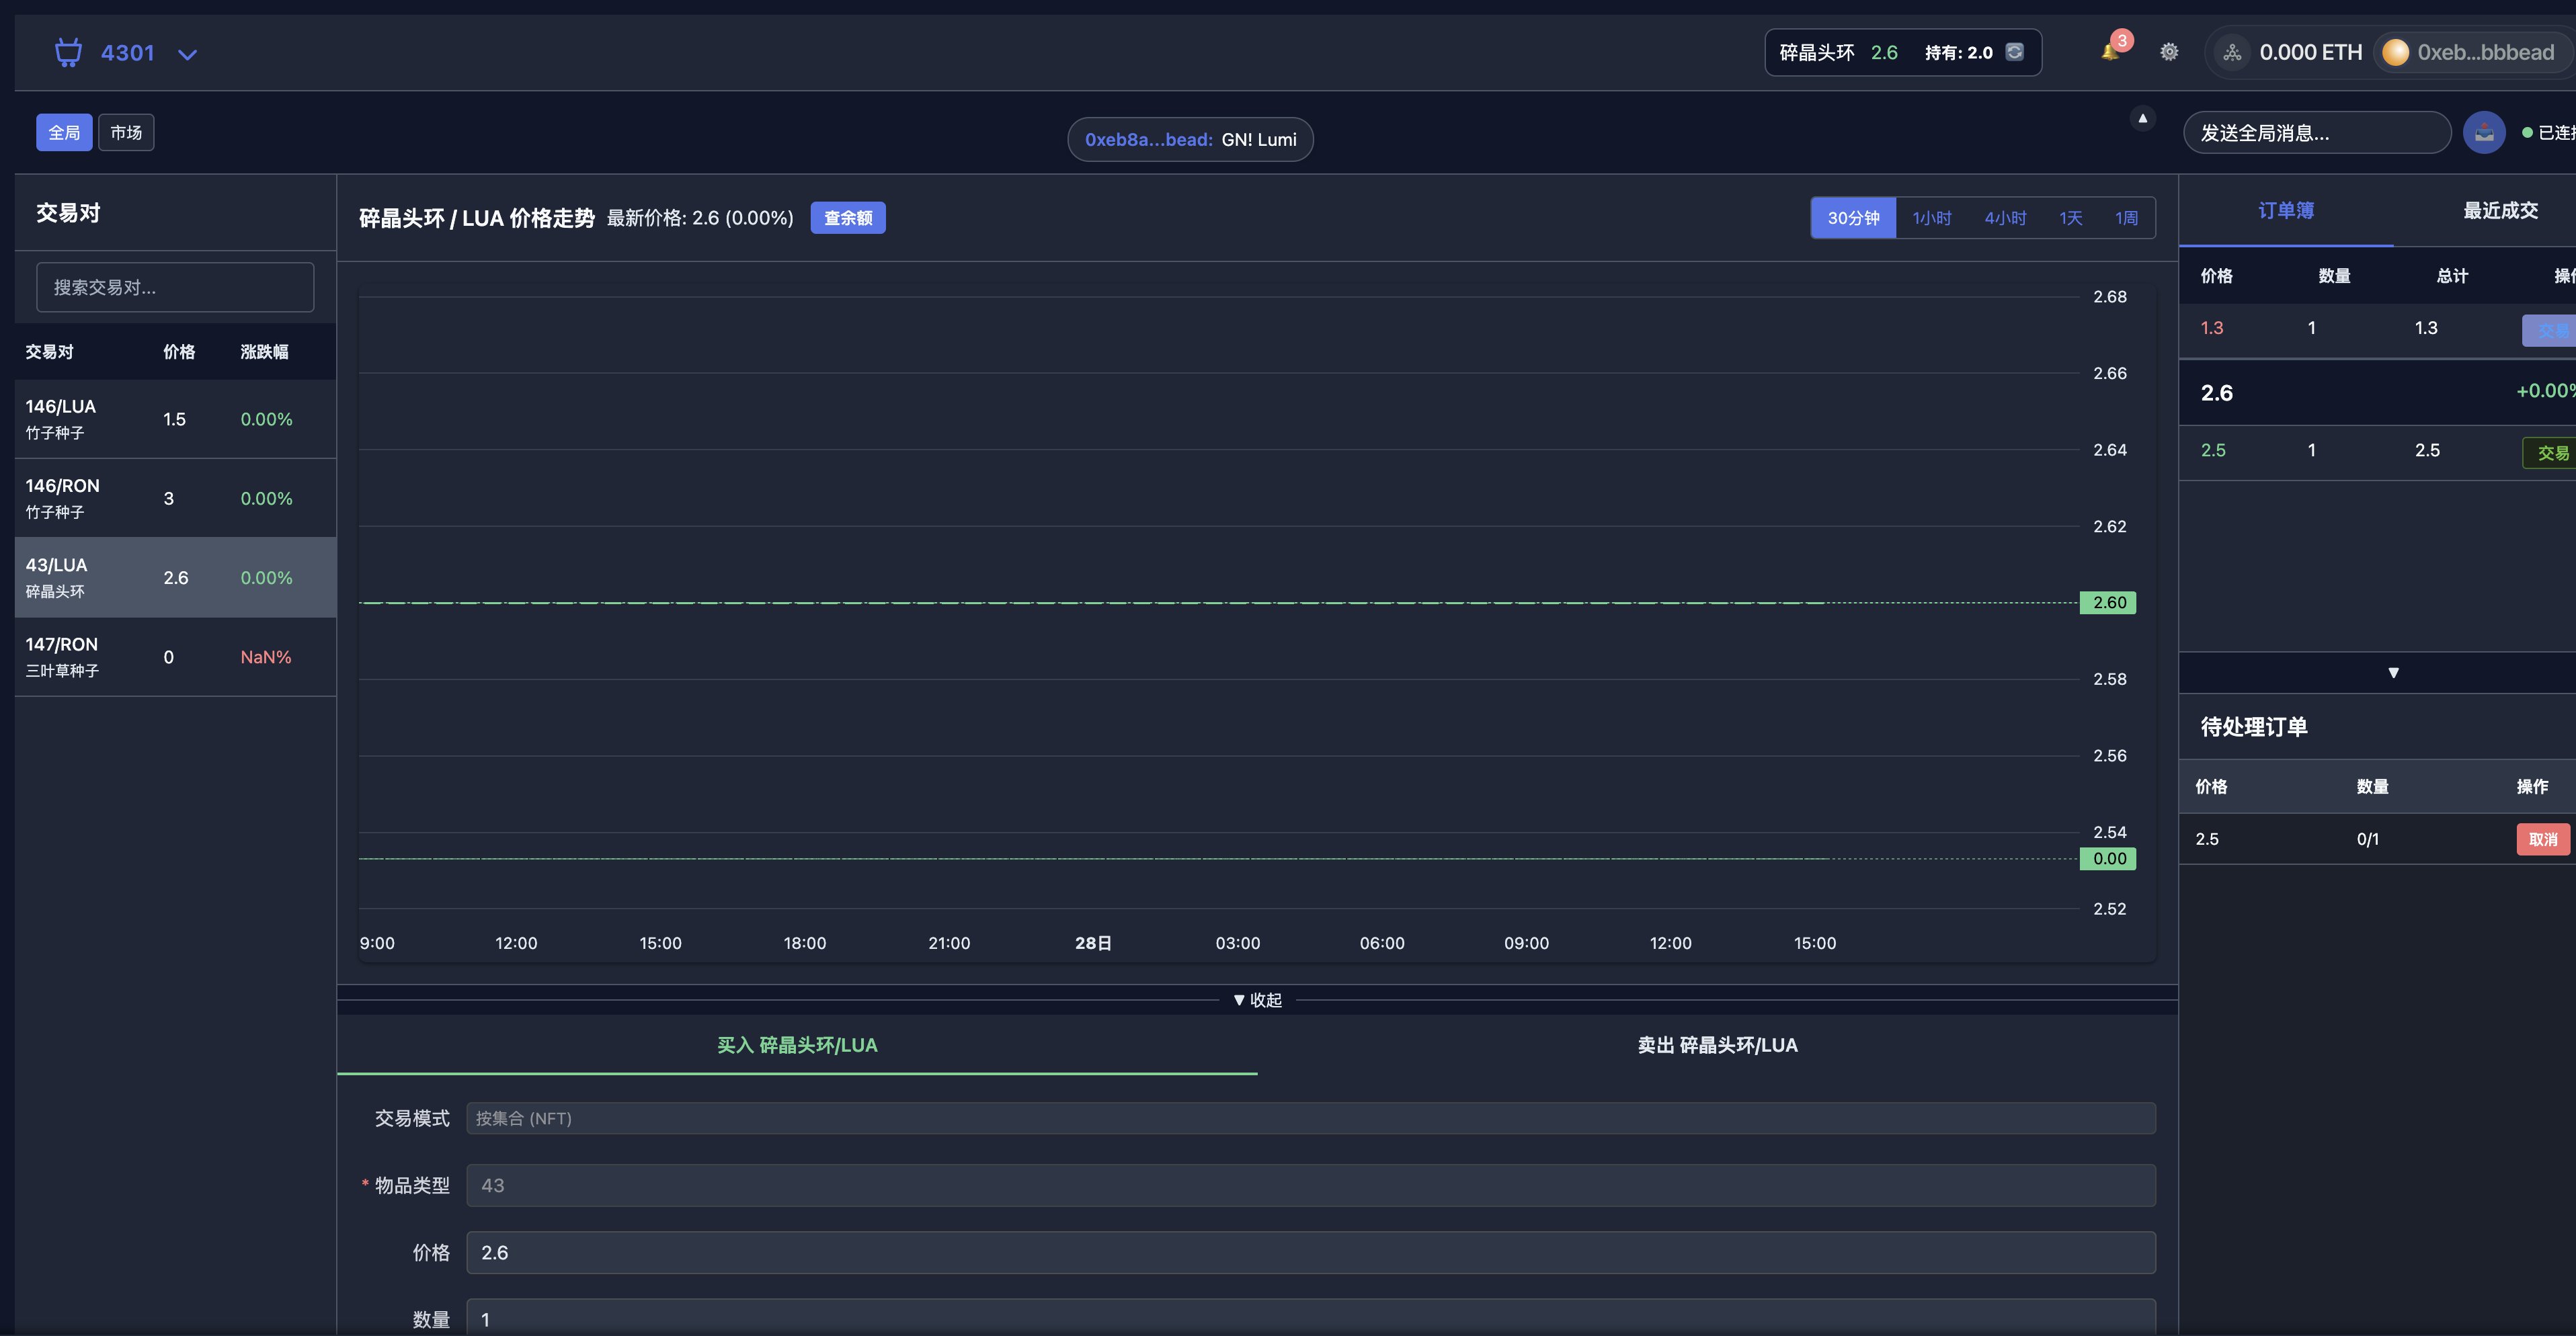Screen dimensions: 2576x1336
Task: Click the 2.5 bid price in order book
Action: click(2213, 451)
